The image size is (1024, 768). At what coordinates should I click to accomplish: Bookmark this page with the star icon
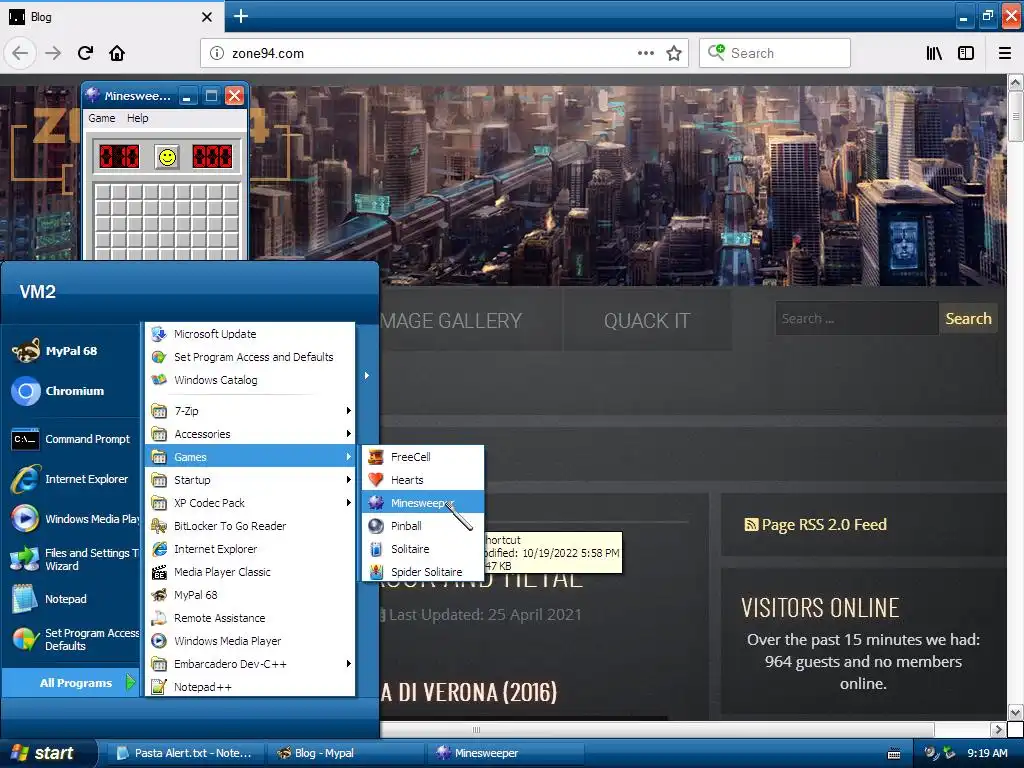coord(674,53)
